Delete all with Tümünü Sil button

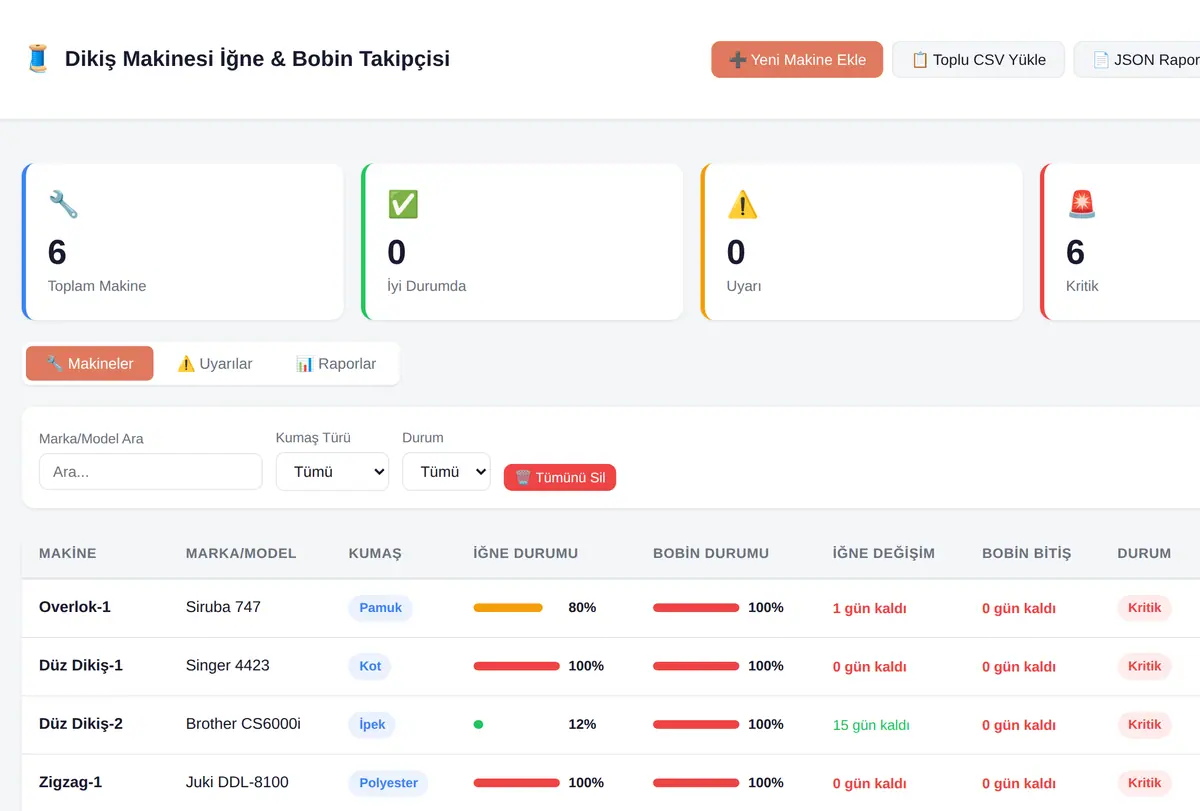pos(560,477)
